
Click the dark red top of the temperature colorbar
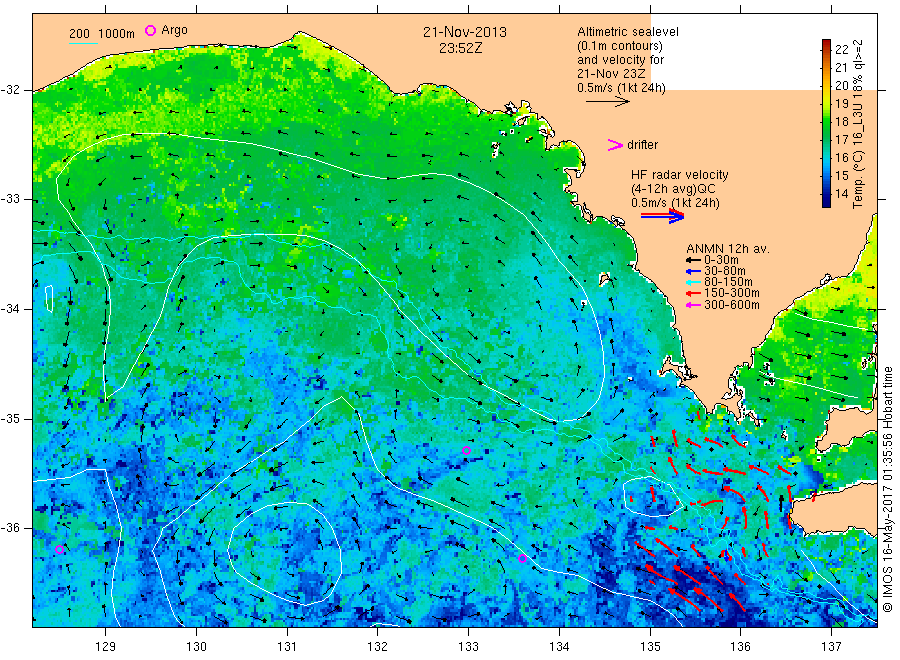pyautogui.click(x=827, y=44)
